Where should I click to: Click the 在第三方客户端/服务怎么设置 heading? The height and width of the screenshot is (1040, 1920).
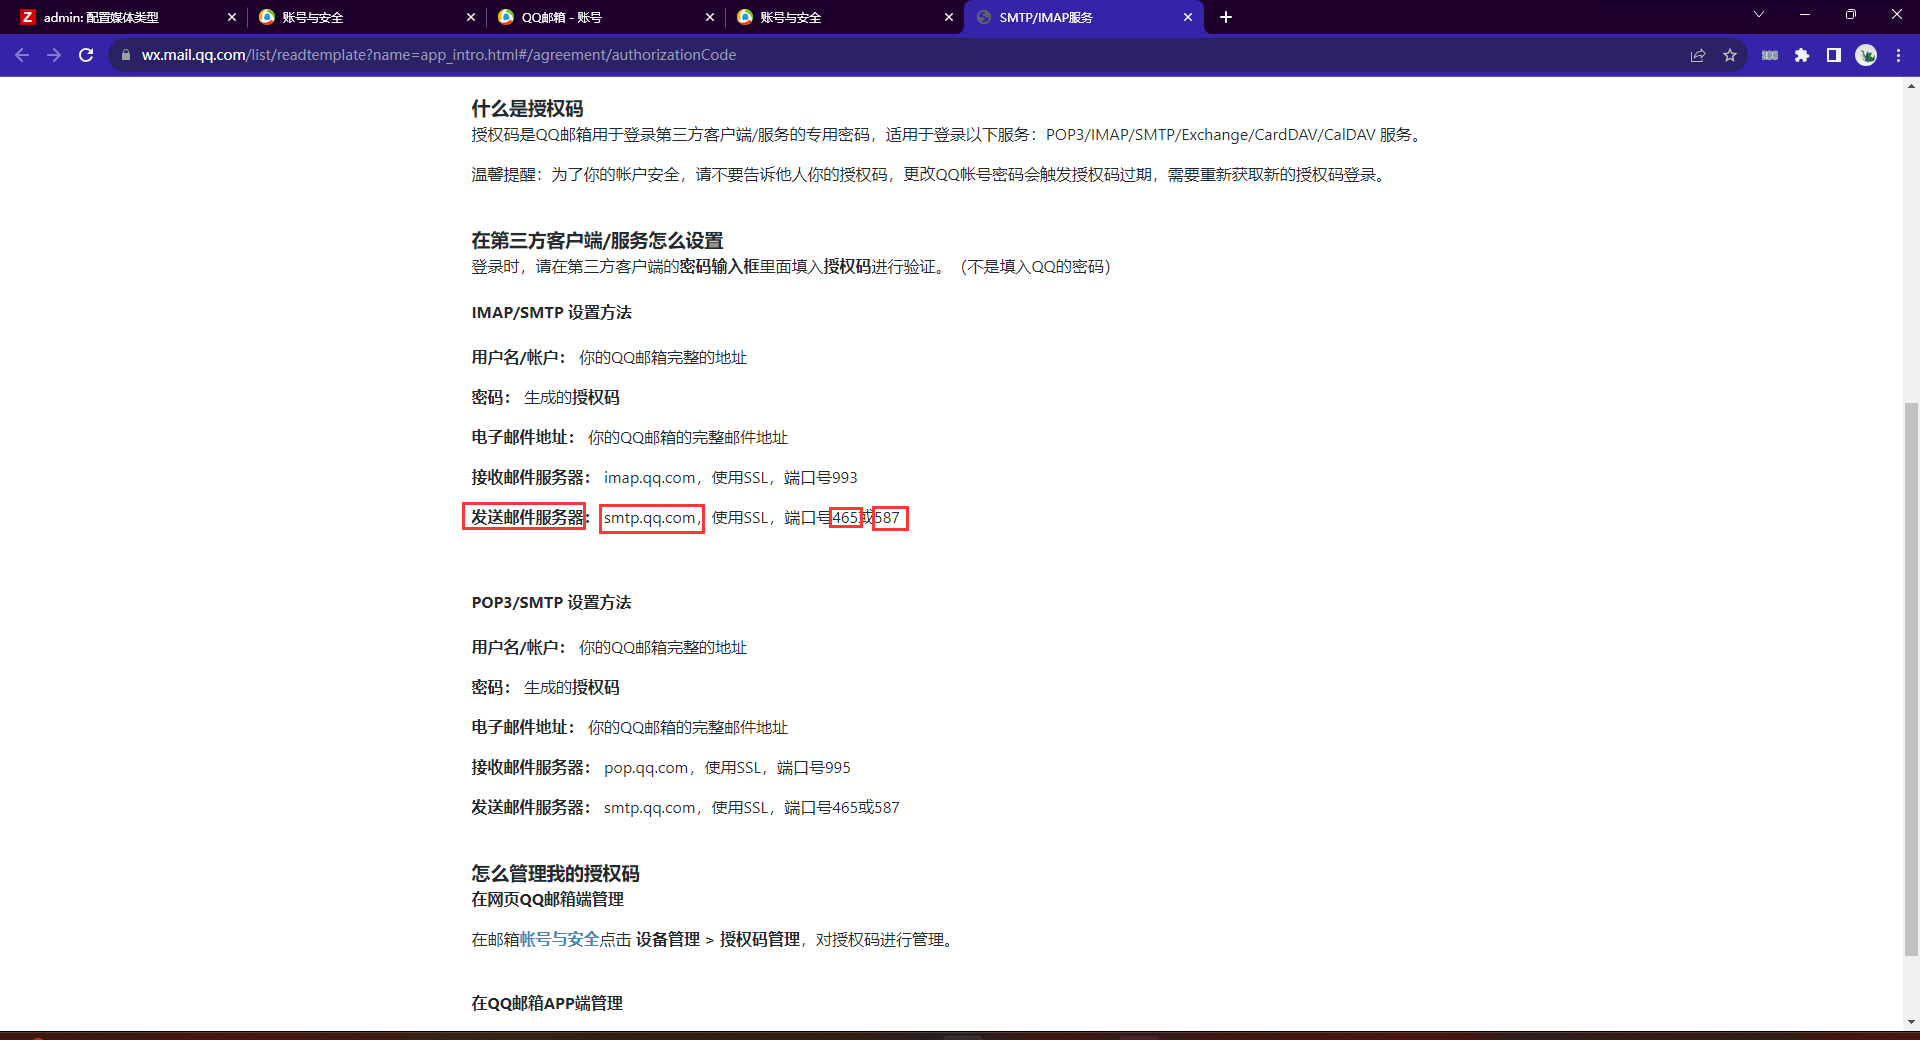(x=597, y=240)
